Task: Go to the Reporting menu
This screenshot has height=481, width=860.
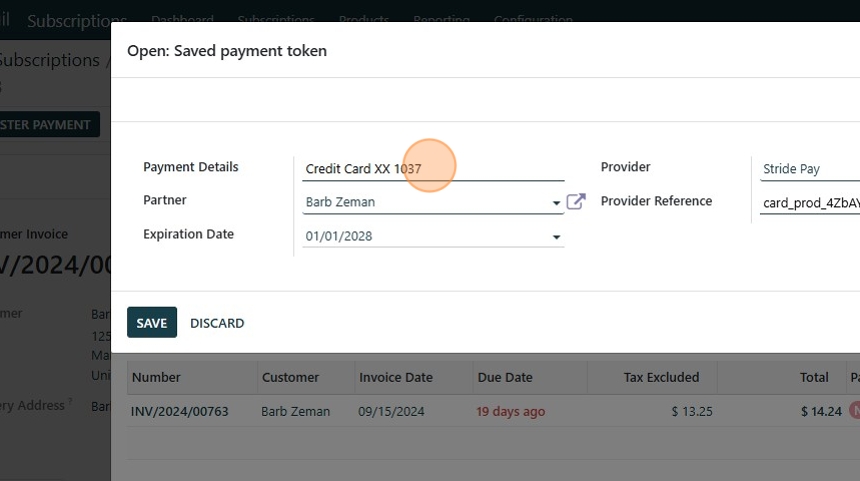Action: 441,20
